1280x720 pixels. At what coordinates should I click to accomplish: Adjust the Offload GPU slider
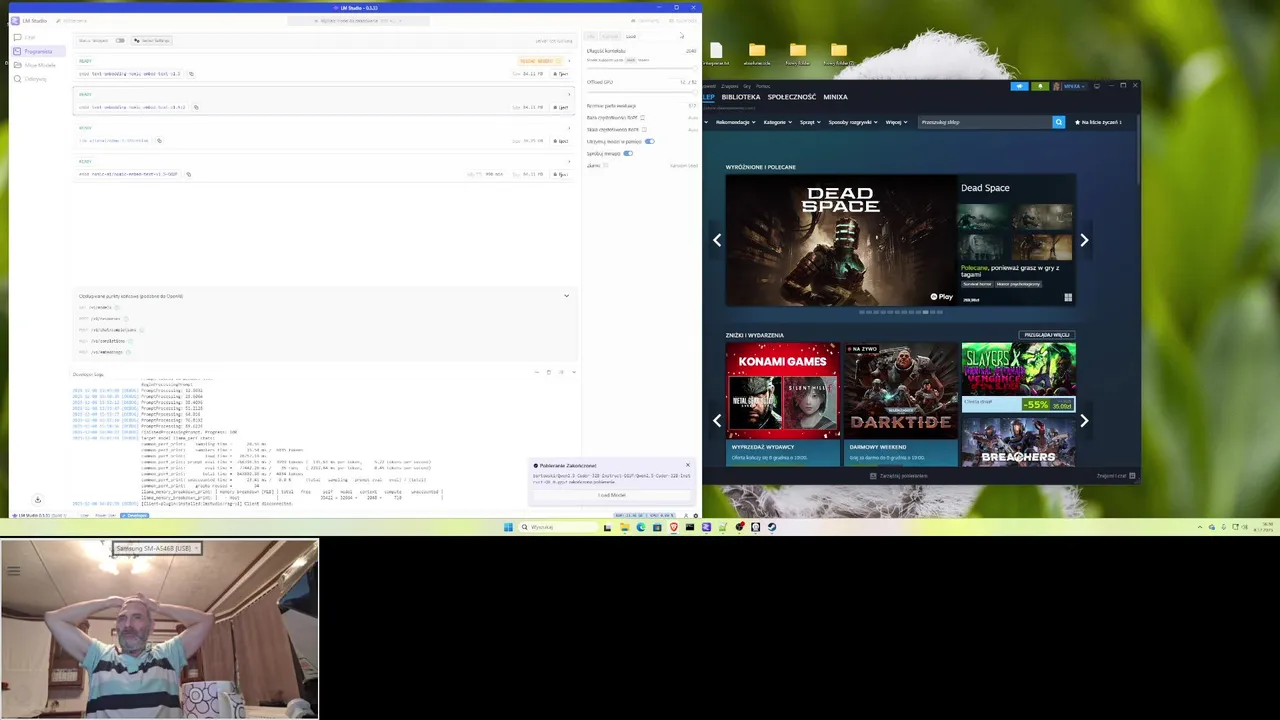pos(641,92)
